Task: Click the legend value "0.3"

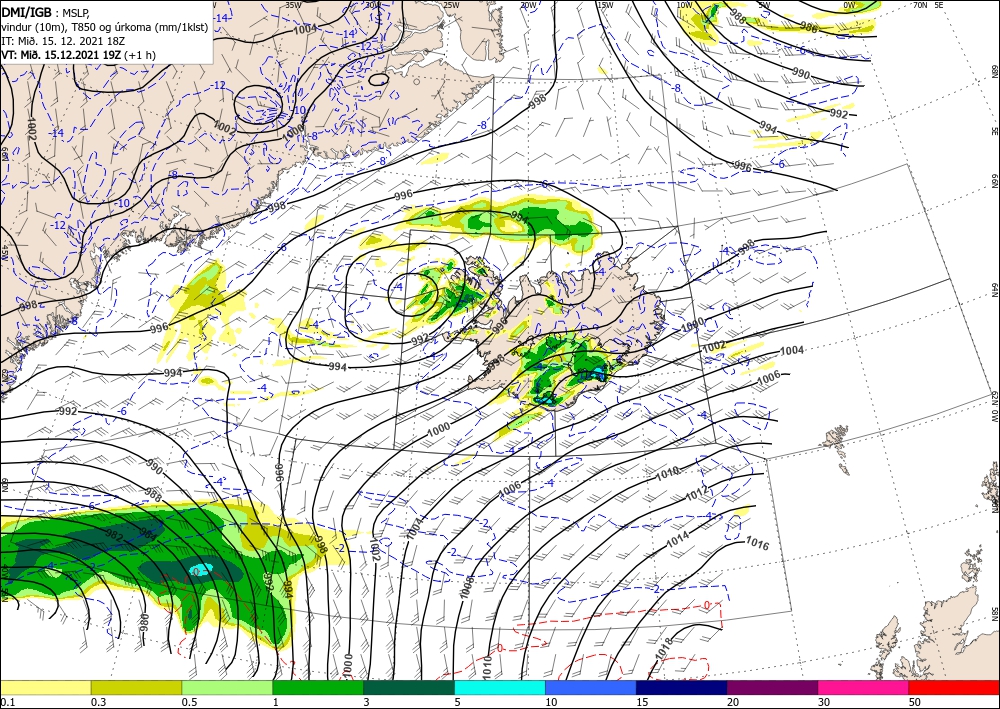Action: [x=98, y=702]
